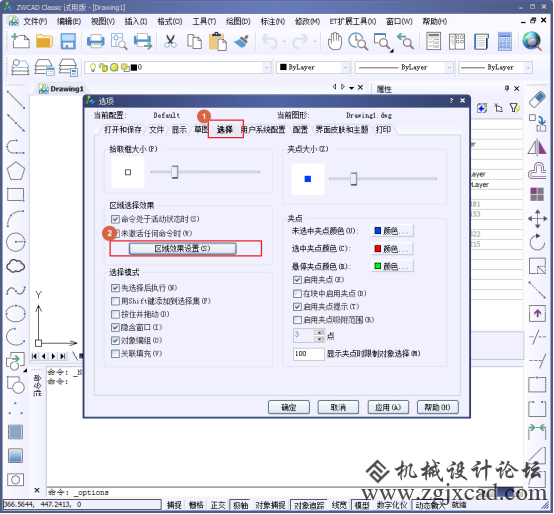Select the Ellipse tool
The image size is (554, 514).
coord(16,313)
